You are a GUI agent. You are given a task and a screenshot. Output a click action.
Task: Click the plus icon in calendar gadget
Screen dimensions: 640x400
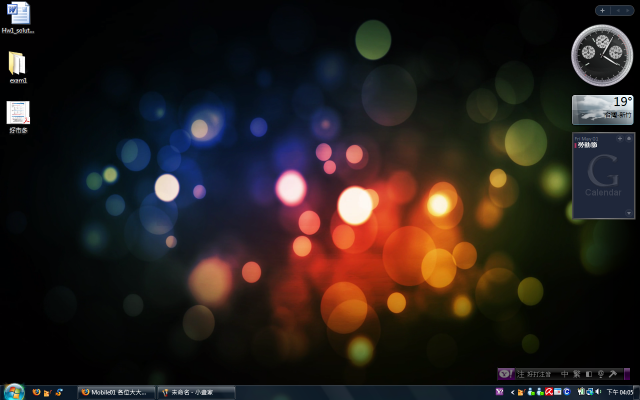(x=620, y=138)
